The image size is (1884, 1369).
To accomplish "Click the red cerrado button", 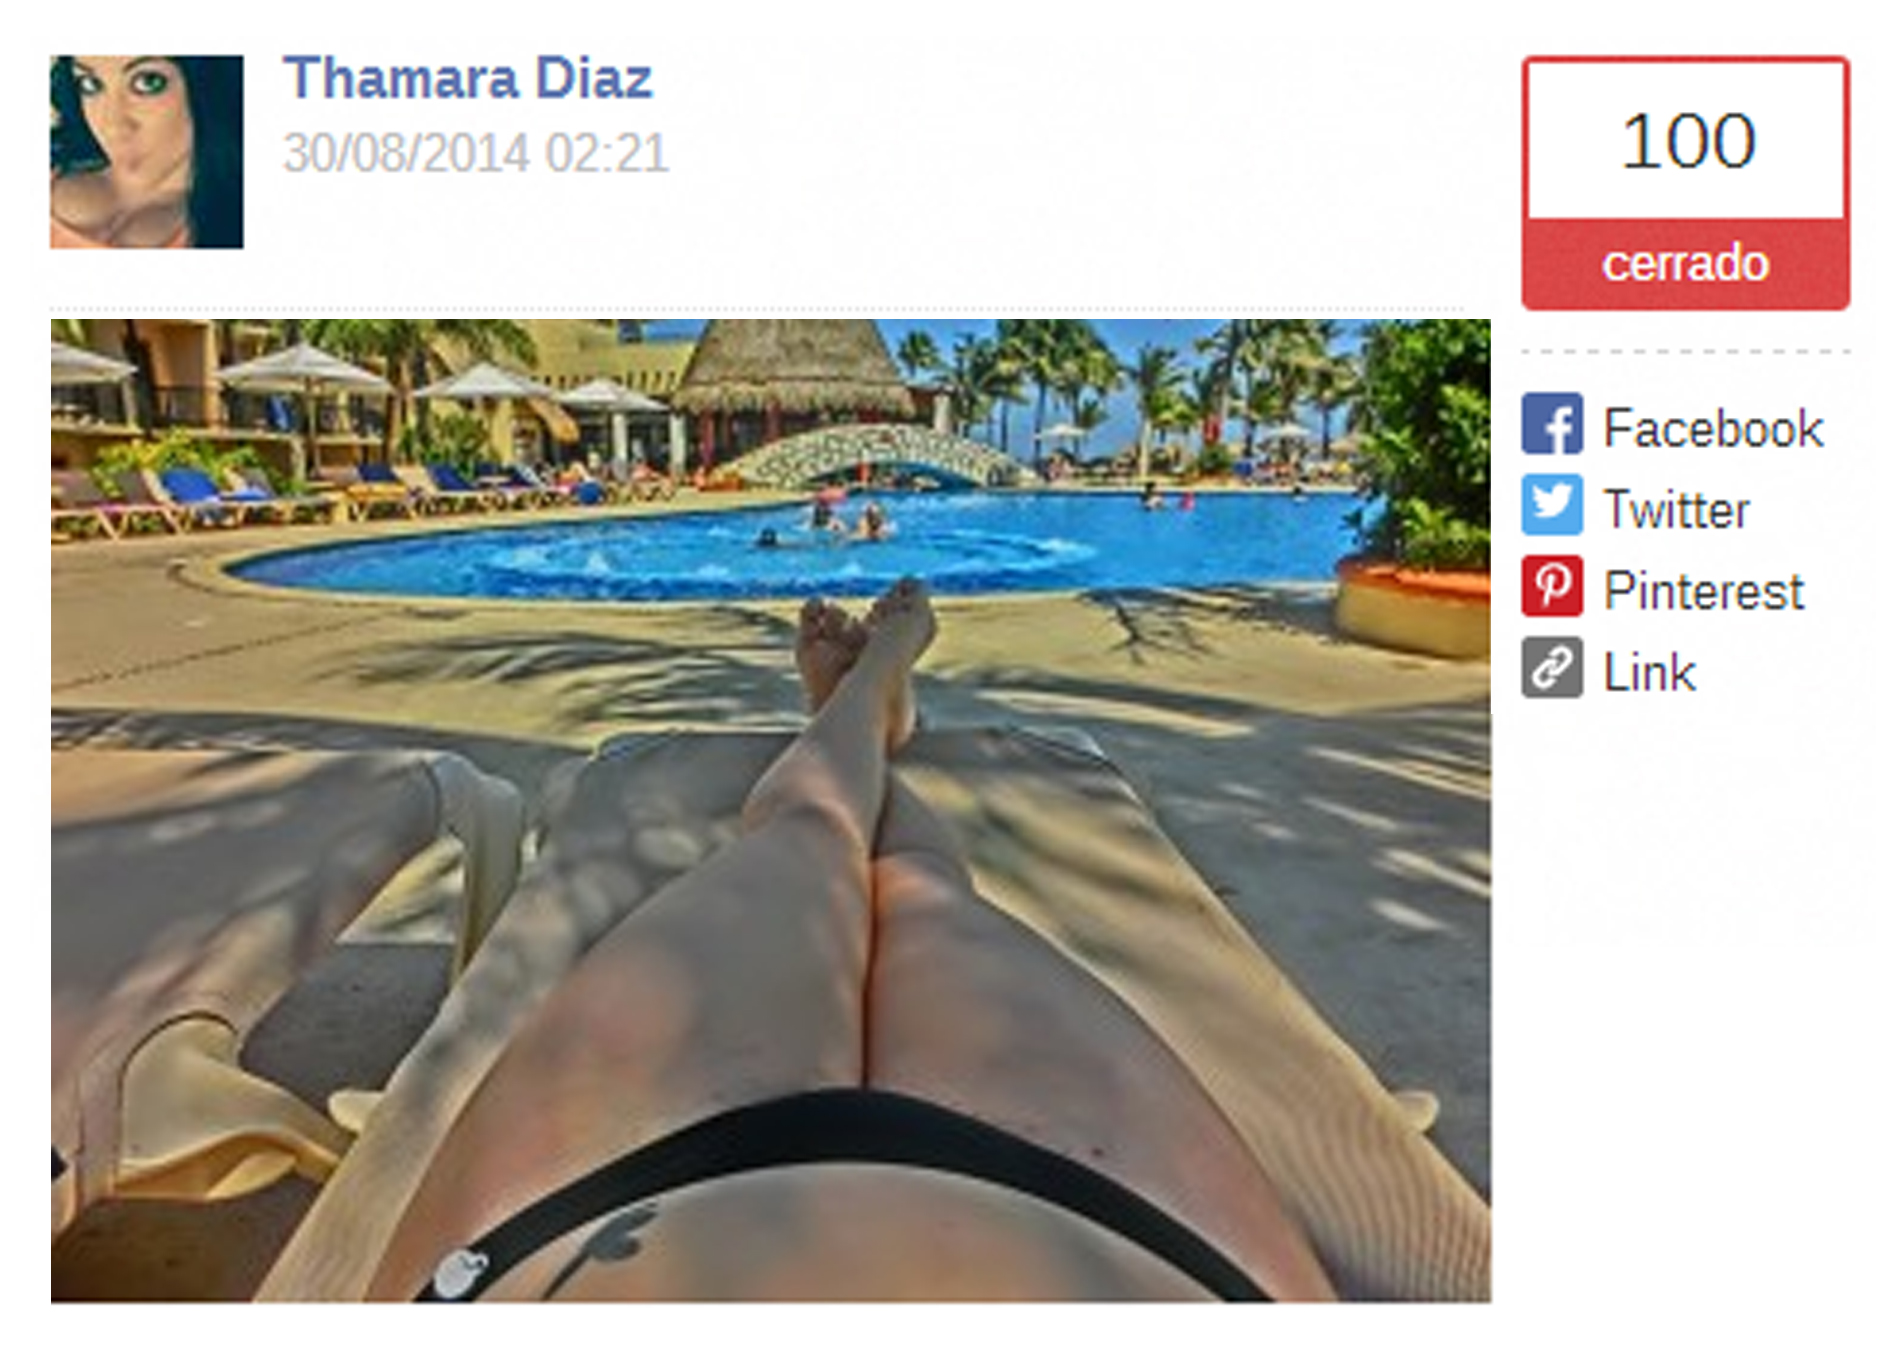I will click(1685, 264).
